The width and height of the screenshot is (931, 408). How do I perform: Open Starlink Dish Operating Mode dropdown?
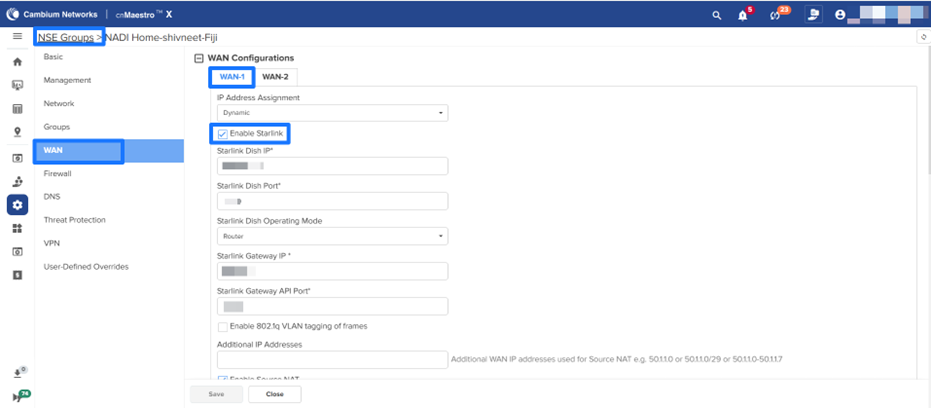[x=331, y=236]
